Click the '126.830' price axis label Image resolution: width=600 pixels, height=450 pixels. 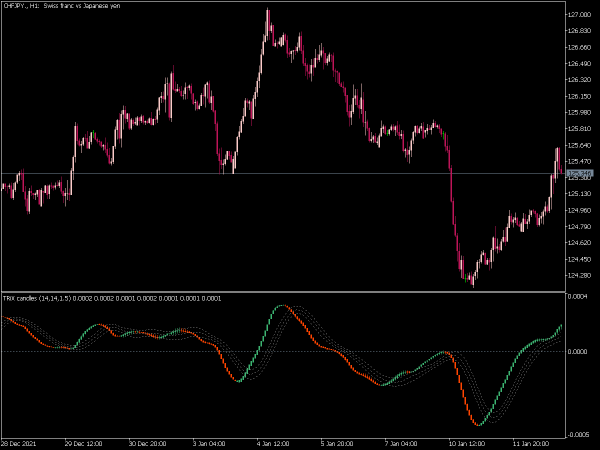point(580,31)
